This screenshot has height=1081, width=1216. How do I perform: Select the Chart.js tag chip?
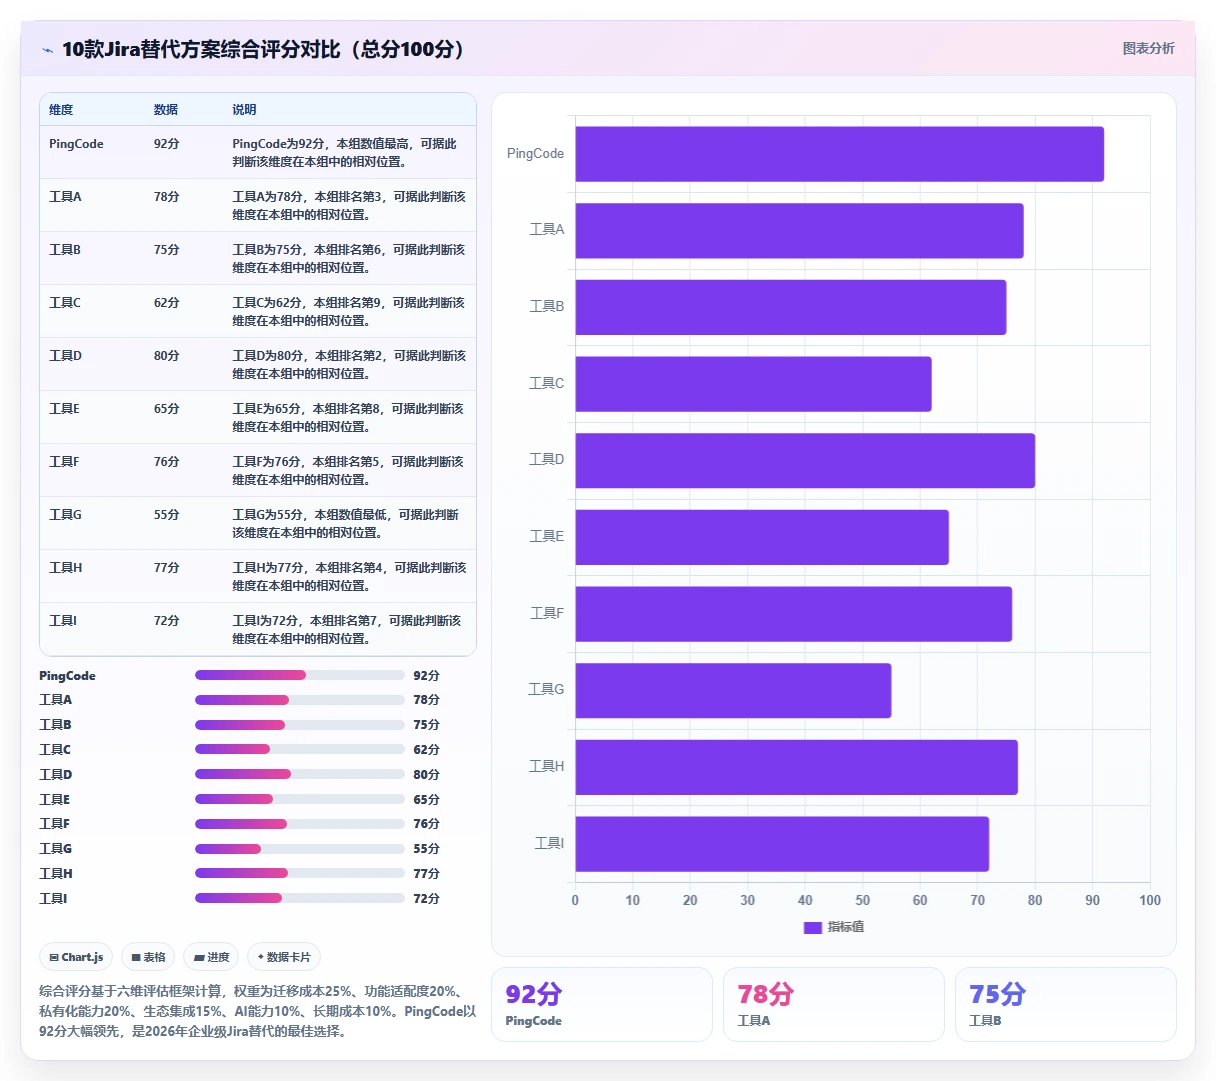(76, 957)
